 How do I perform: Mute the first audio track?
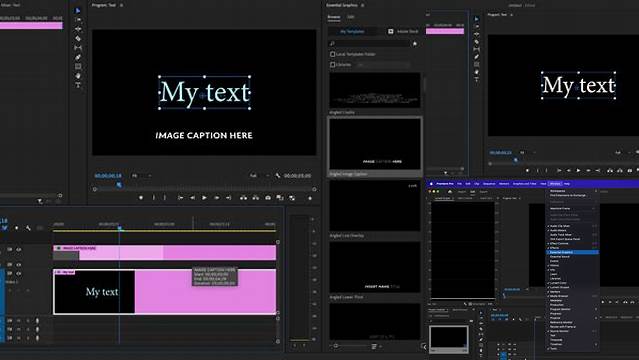(18, 321)
